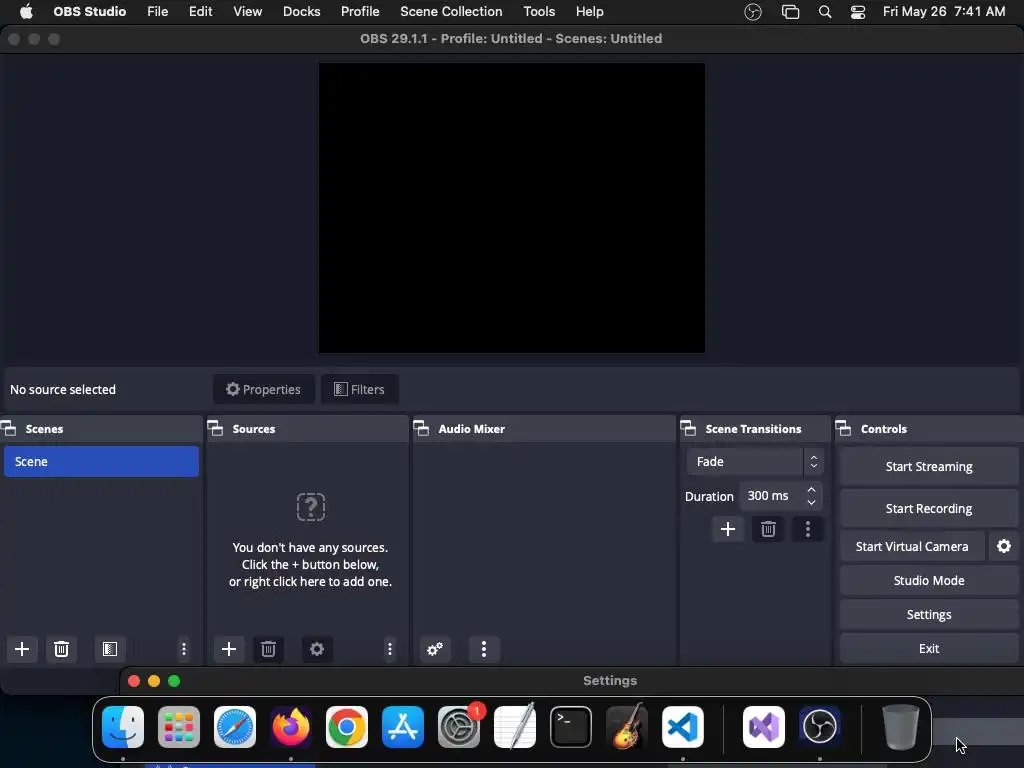The image size is (1024, 768).
Task: Open the Docks menu
Action: click(301, 12)
